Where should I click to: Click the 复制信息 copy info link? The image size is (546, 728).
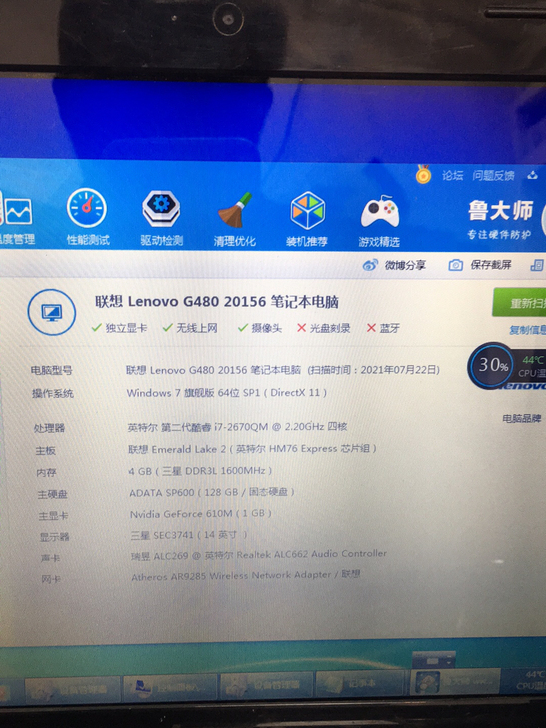click(527, 330)
